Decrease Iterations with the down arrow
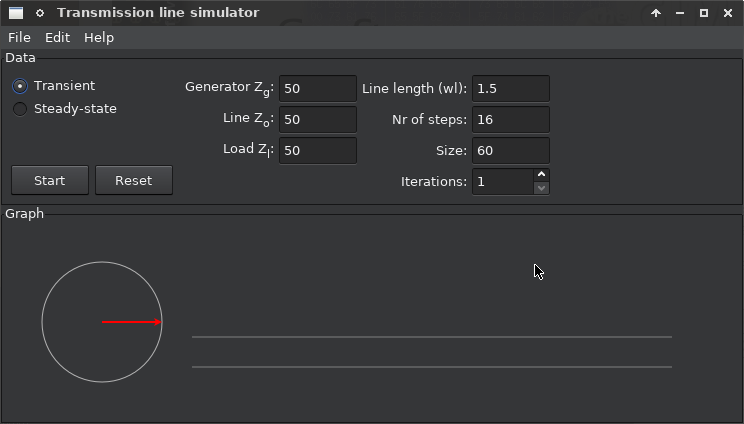 [541, 188]
